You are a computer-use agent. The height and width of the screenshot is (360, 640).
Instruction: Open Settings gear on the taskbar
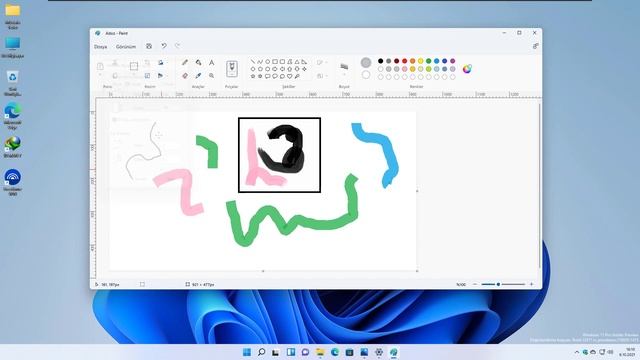pos(379,352)
